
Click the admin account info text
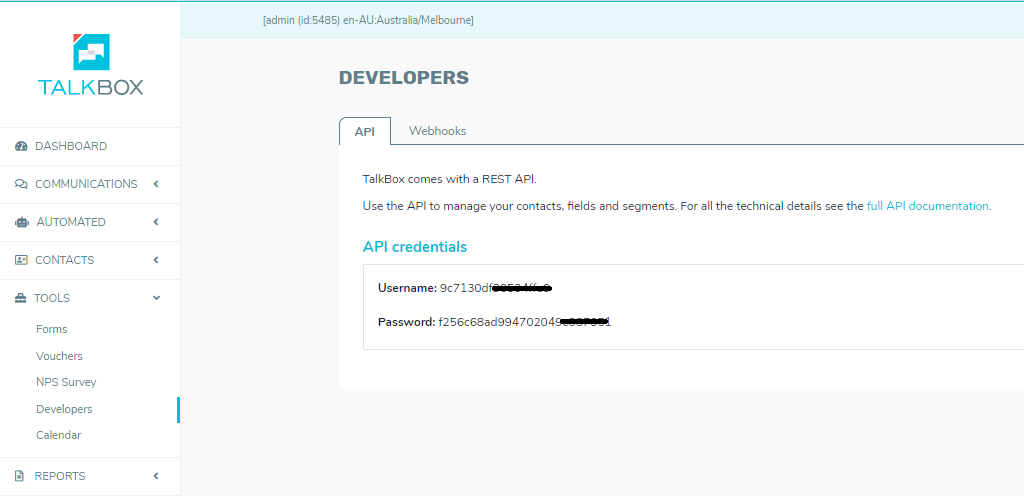[368, 20]
